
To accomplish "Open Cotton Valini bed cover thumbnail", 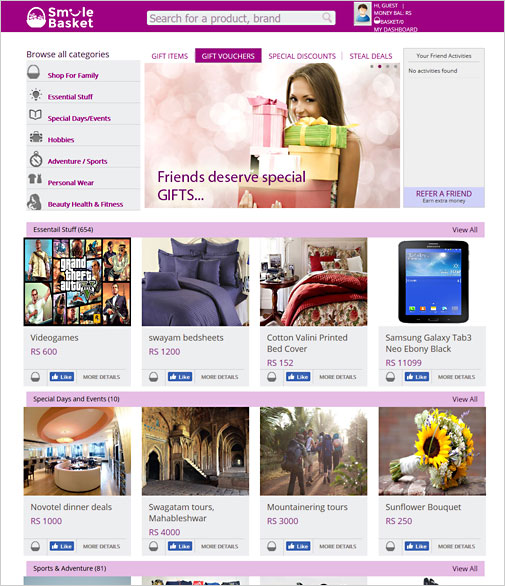I will click(314, 282).
